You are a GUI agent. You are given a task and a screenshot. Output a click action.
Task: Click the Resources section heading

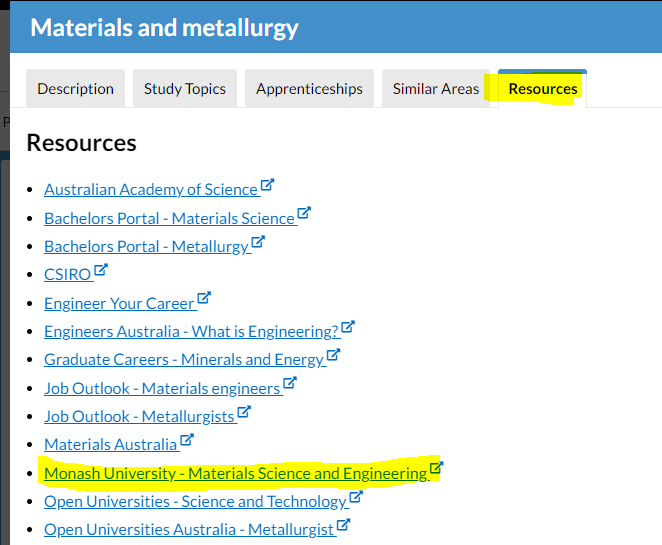tap(81, 143)
